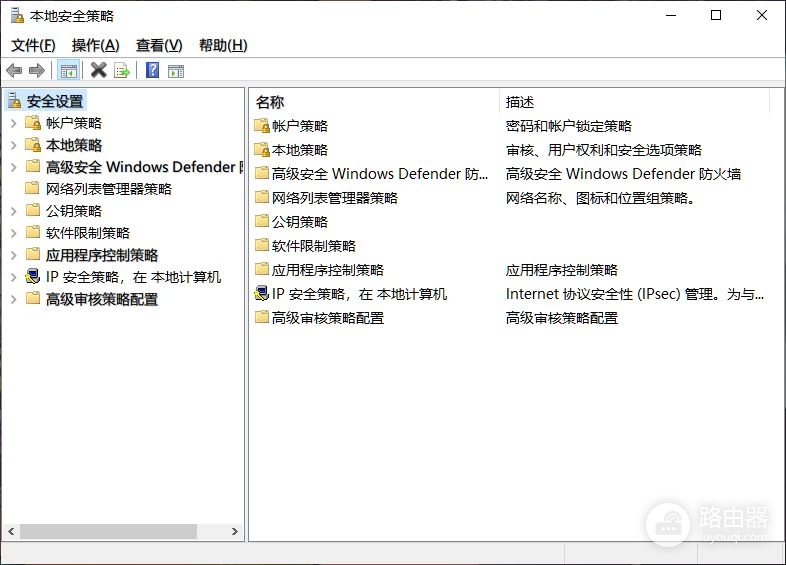Viewport: 786px width, 565px height.
Task: Expand the 本地策略 tree node
Action: pos(14,145)
